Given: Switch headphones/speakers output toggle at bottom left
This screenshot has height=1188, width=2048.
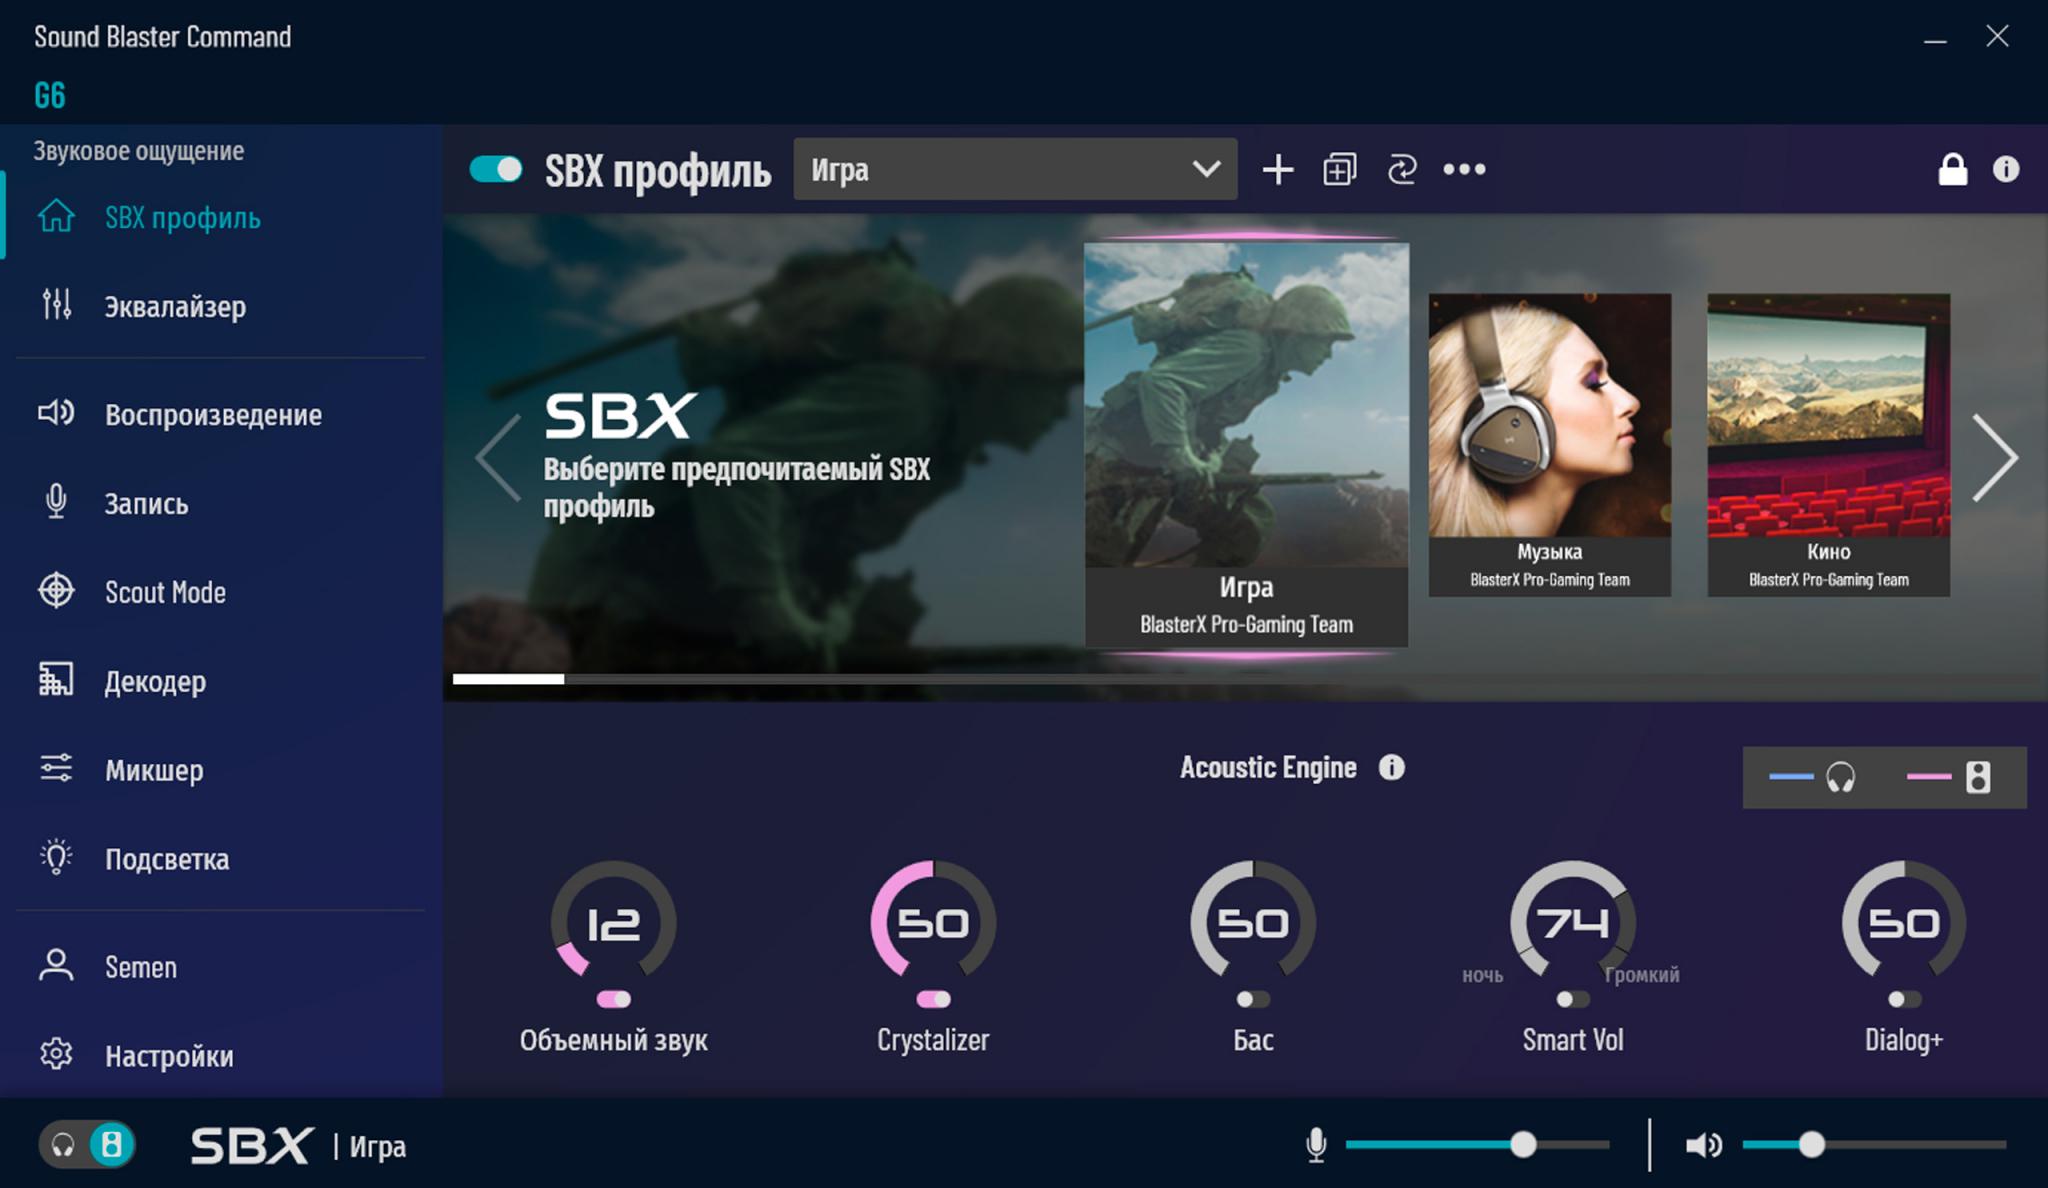Looking at the screenshot, I should [x=87, y=1145].
